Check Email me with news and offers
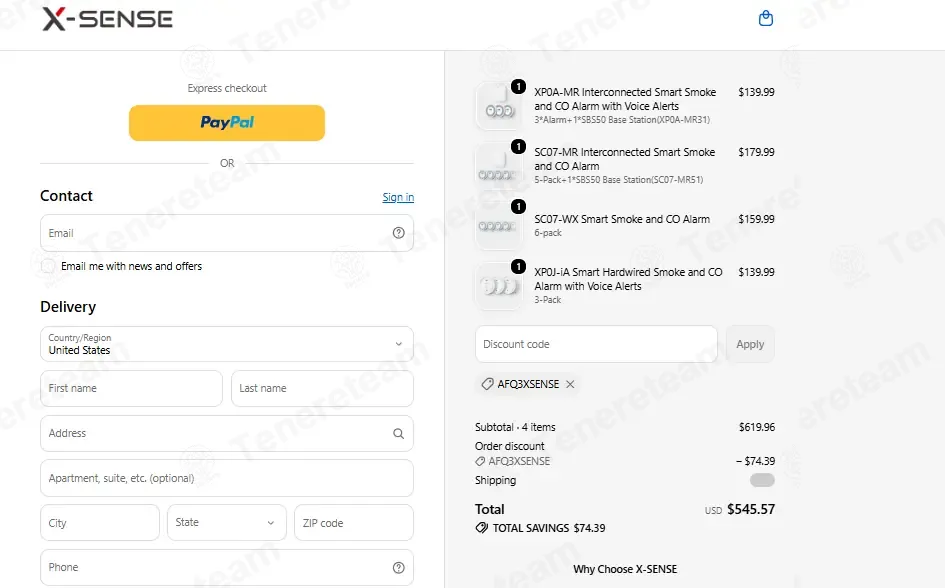The width and height of the screenshot is (945, 588). pos(48,266)
